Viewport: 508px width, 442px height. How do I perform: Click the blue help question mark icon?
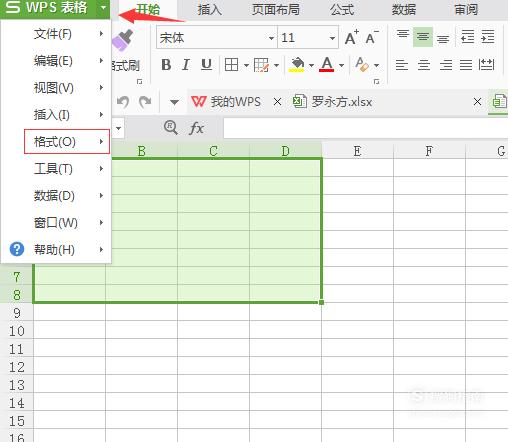17,249
